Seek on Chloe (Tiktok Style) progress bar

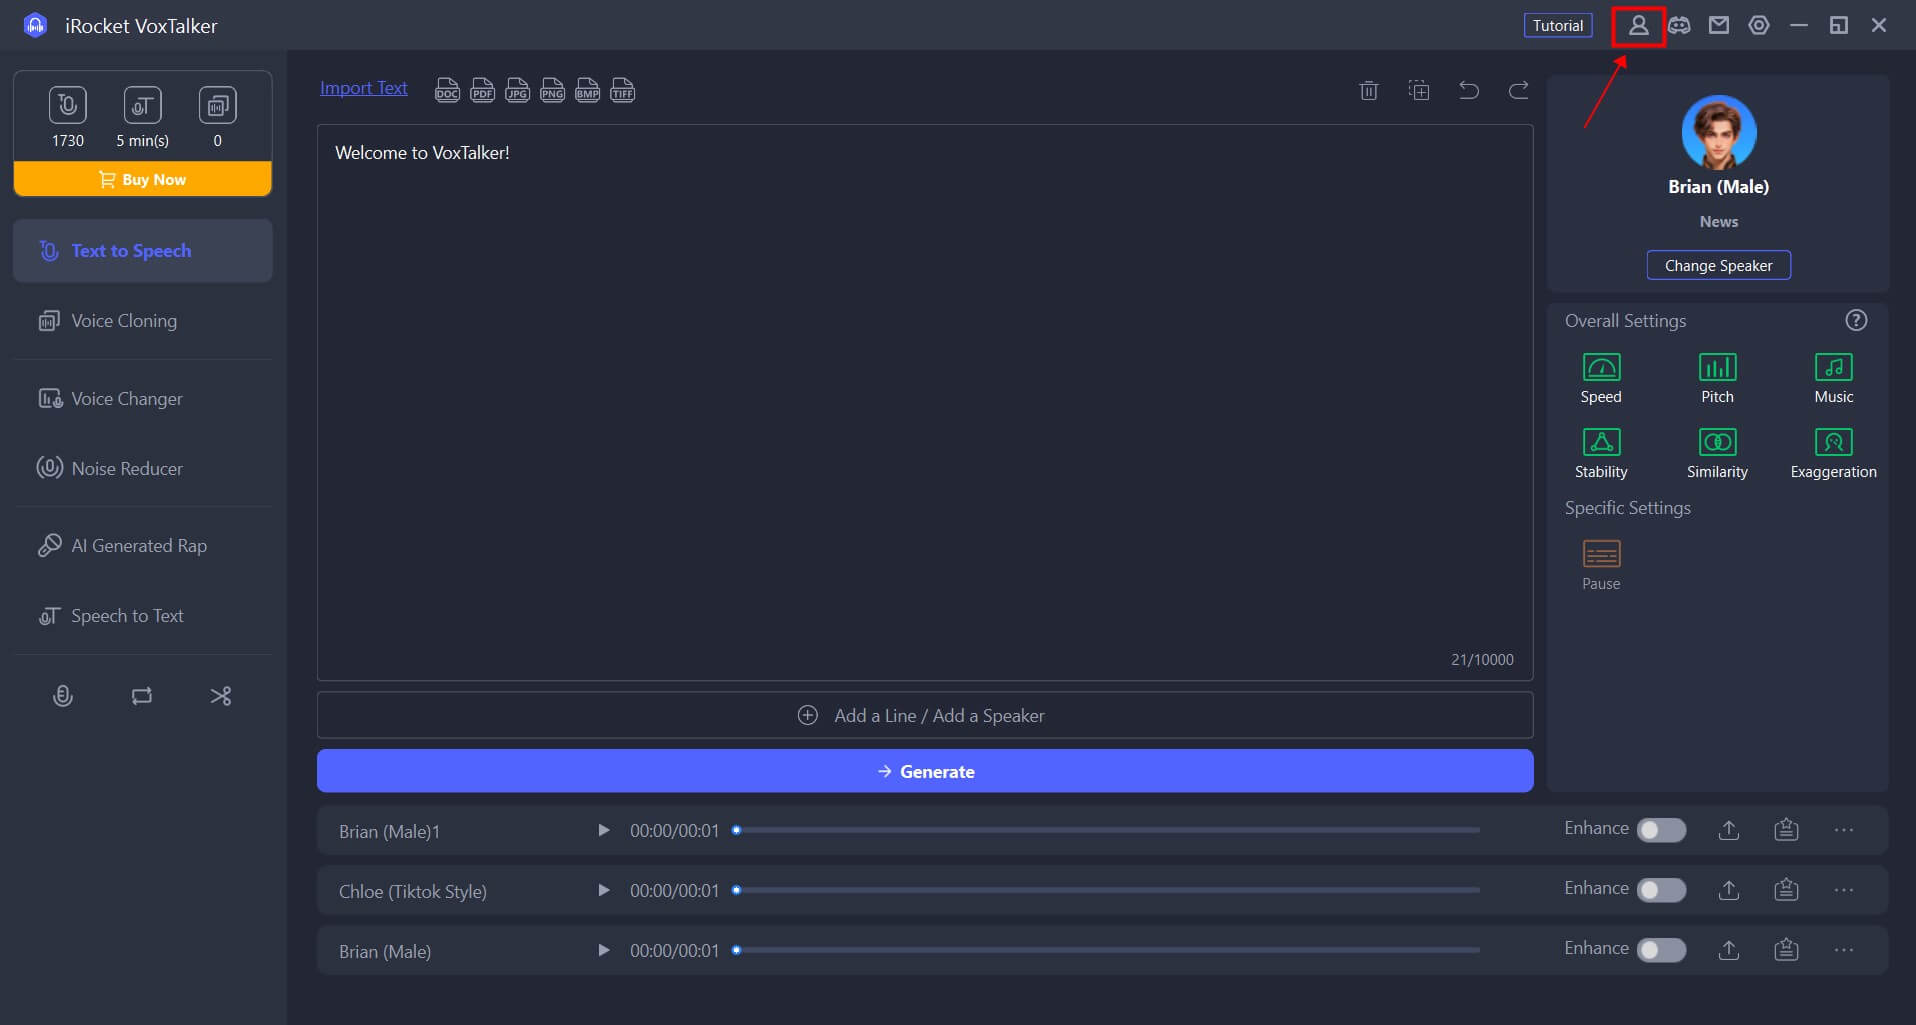pos(1106,890)
